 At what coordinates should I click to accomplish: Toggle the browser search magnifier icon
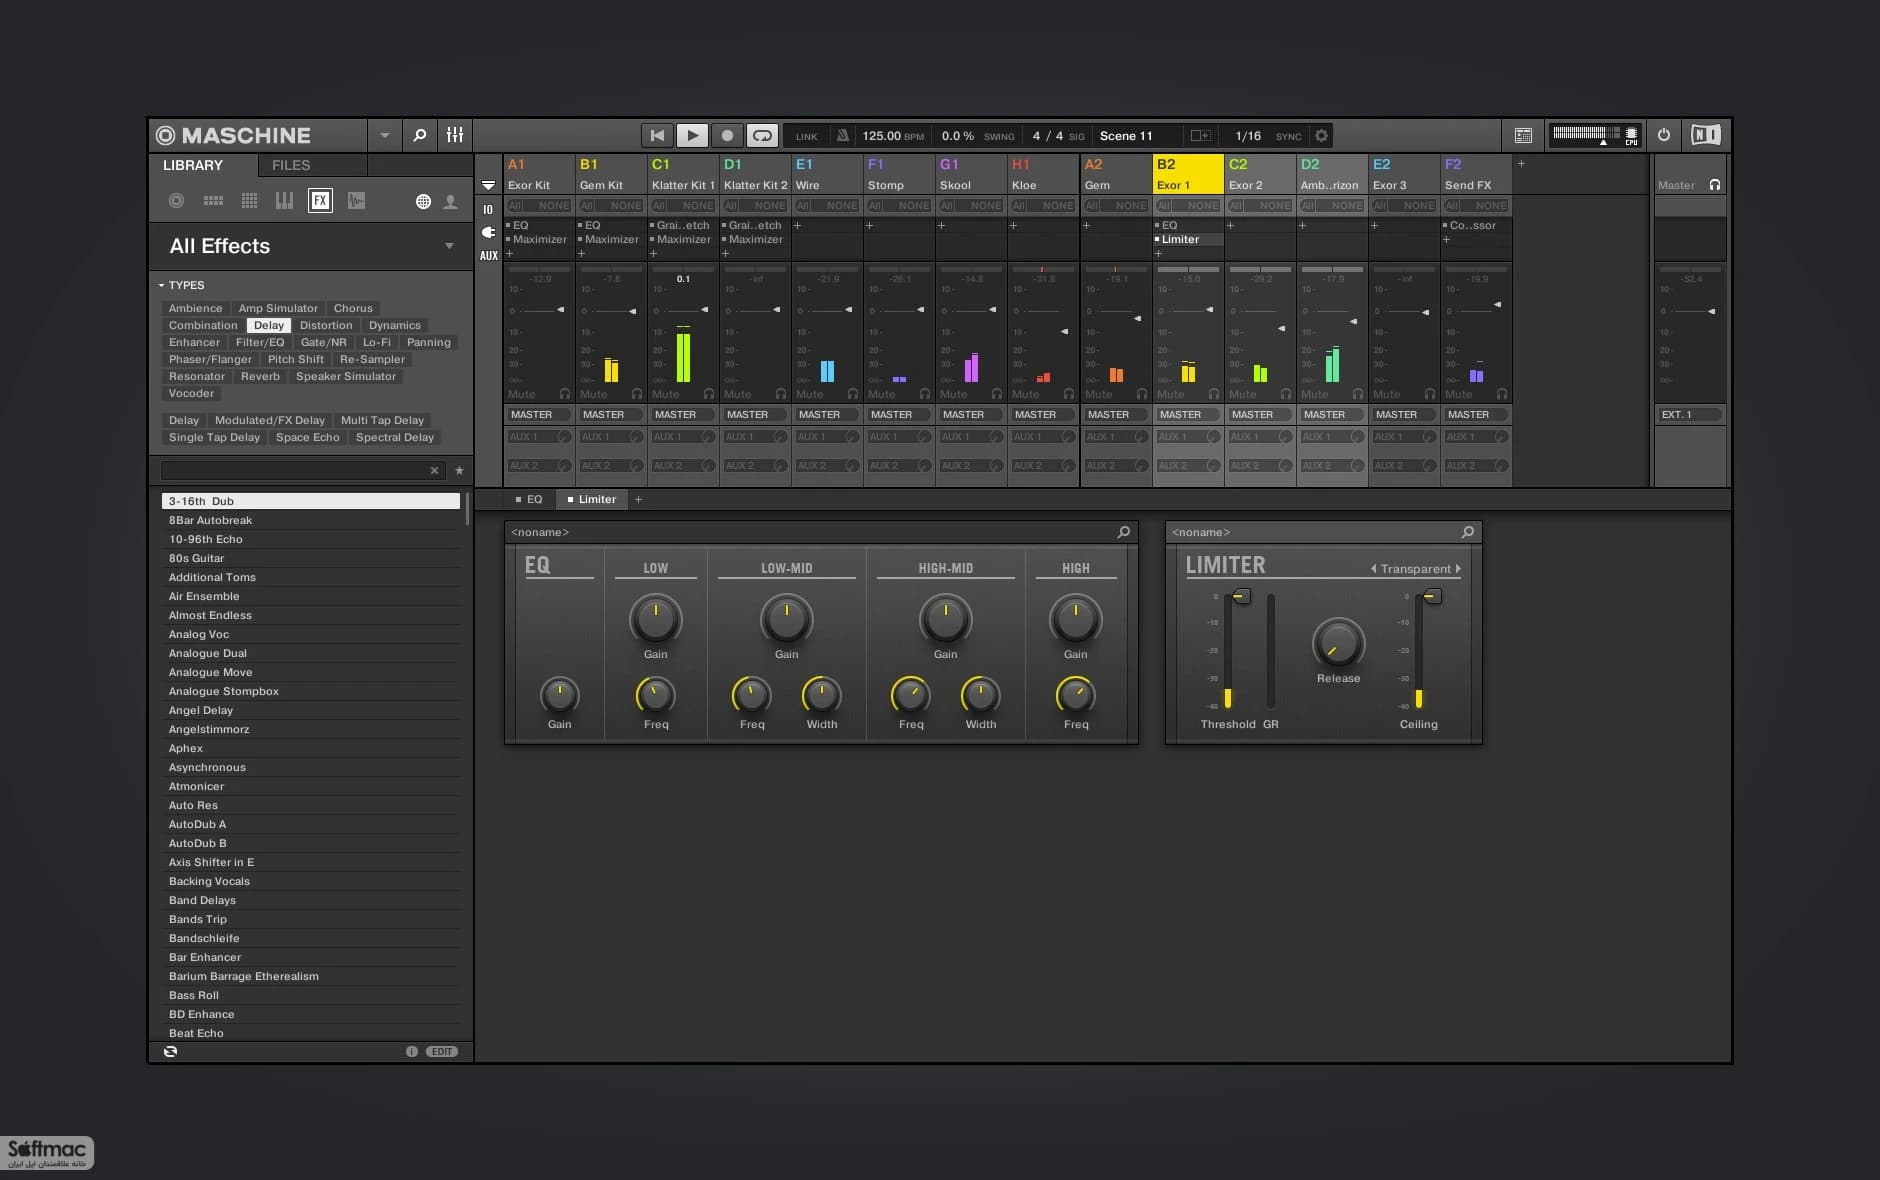click(420, 135)
